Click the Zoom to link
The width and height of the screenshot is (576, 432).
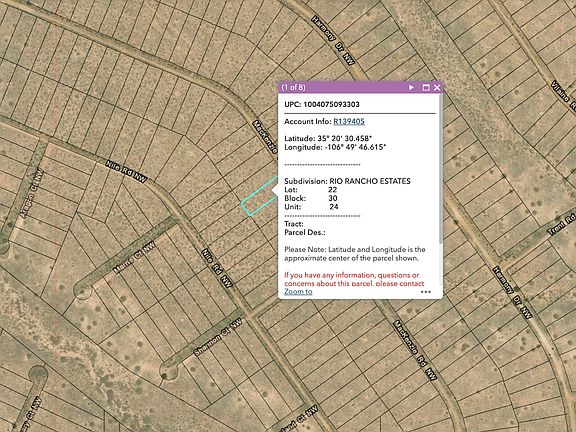pyautogui.click(x=298, y=292)
